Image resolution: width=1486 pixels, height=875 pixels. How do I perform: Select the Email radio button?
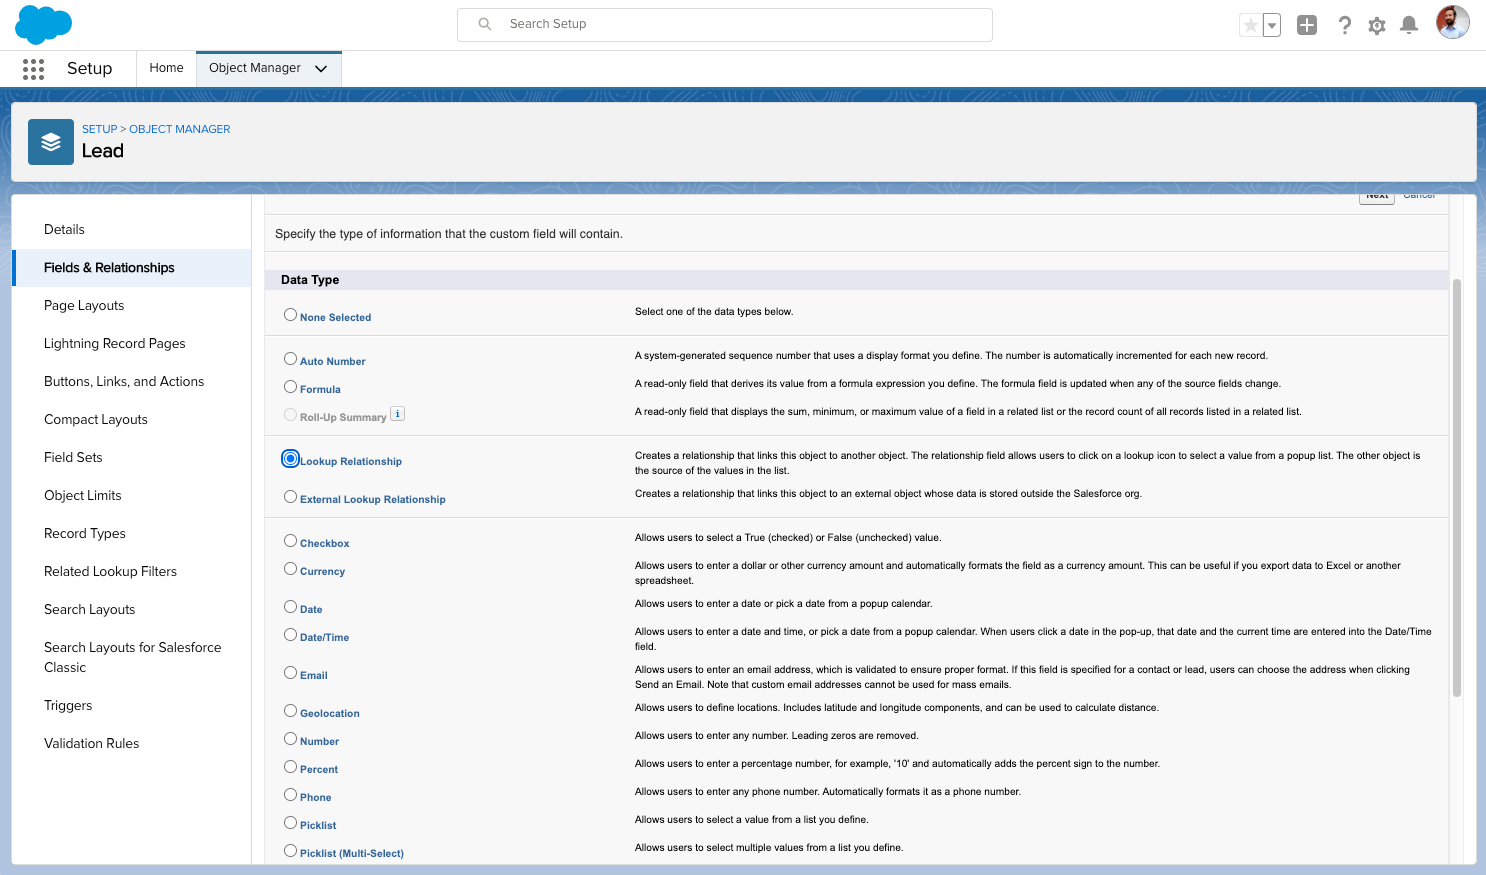pyautogui.click(x=290, y=673)
